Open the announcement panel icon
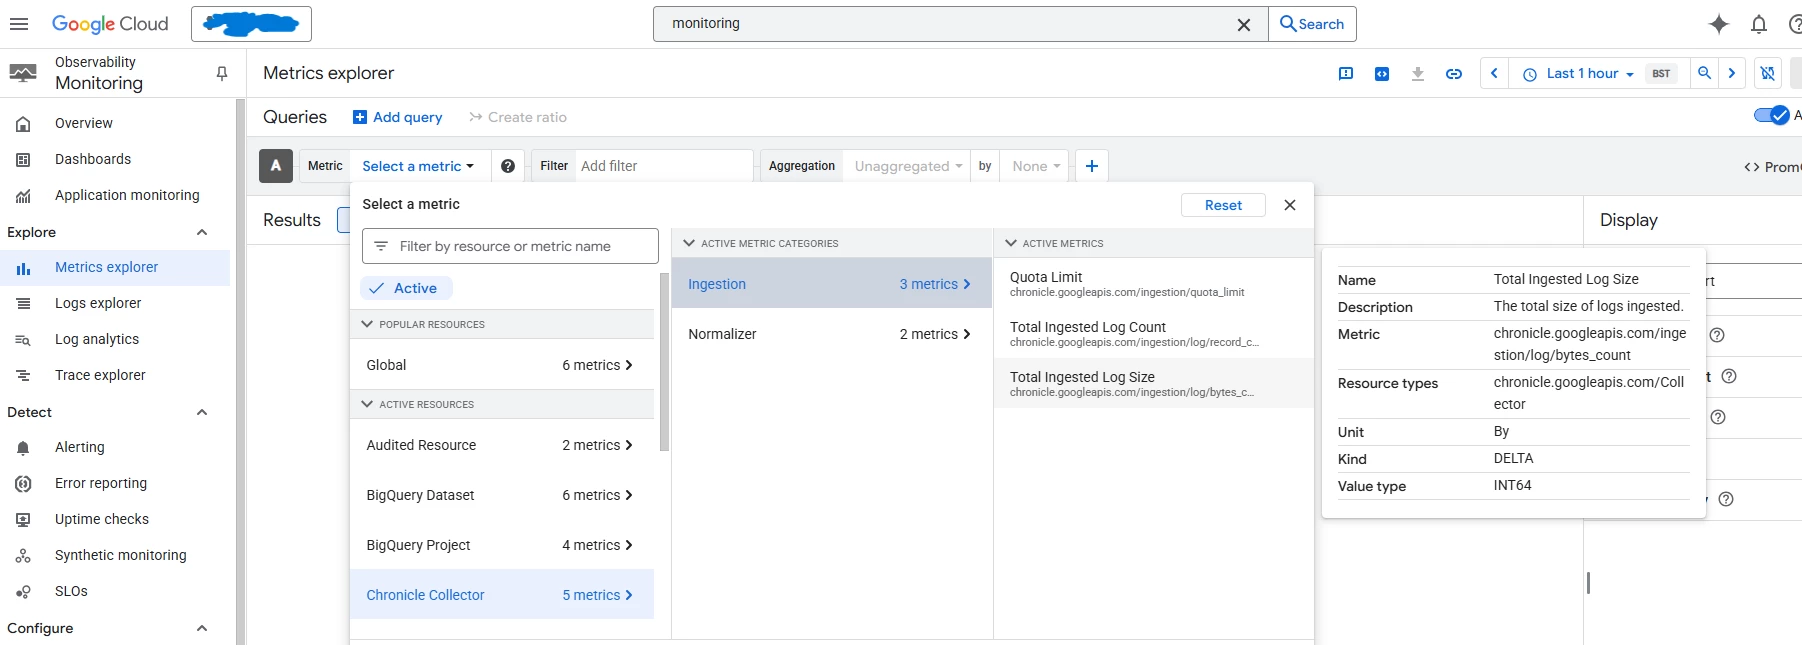This screenshot has height=645, width=1802. click(1346, 73)
